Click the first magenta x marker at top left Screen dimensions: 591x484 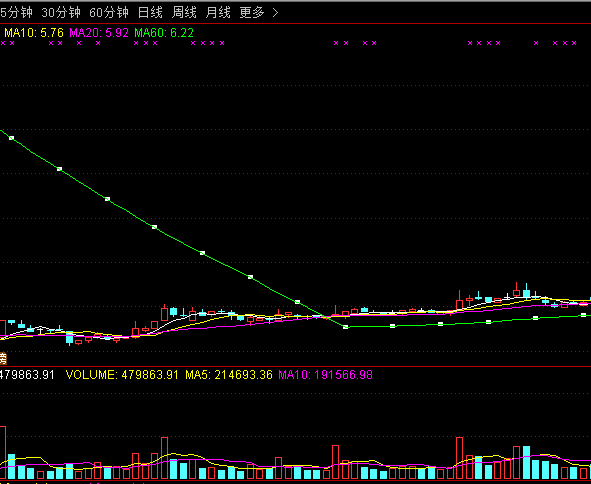[x=3, y=43]
